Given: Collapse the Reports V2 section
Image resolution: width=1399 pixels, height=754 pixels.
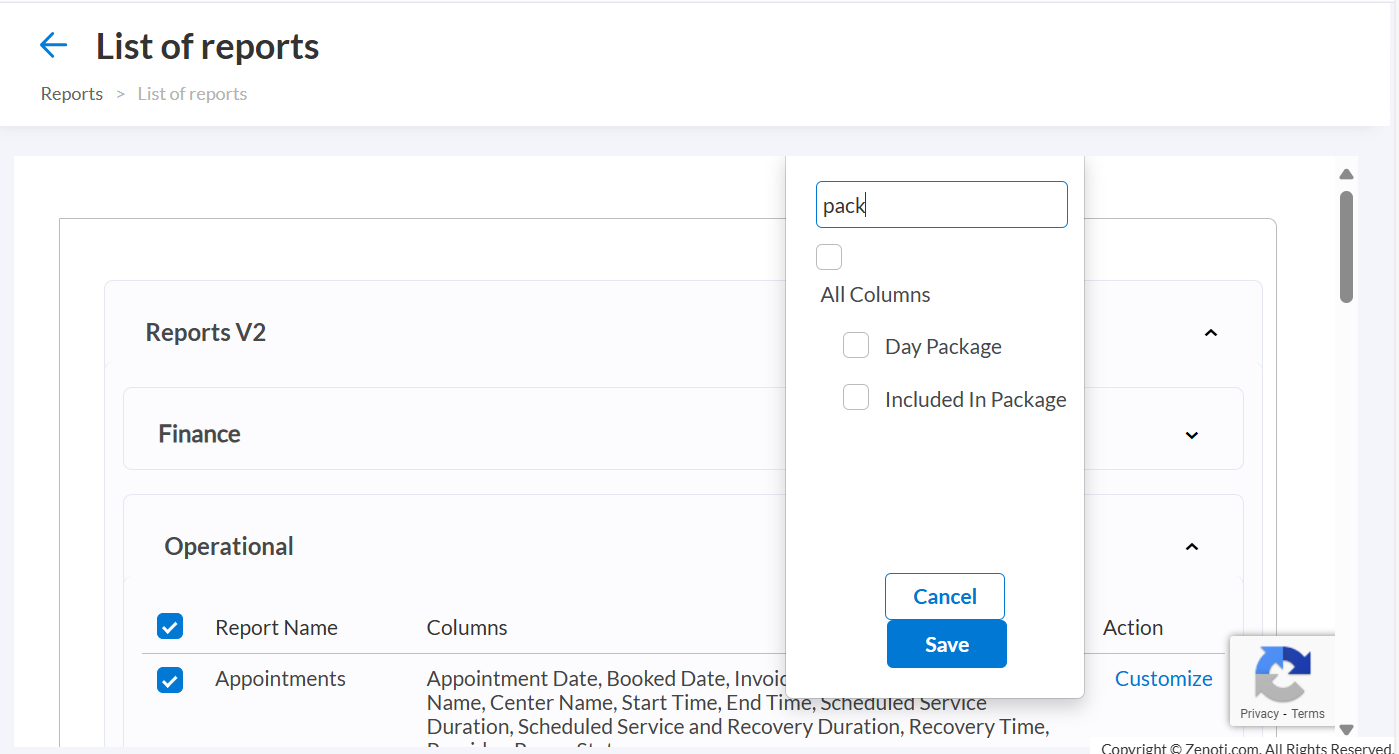Looking at the screenshot, I should (x=1211, y=333).
